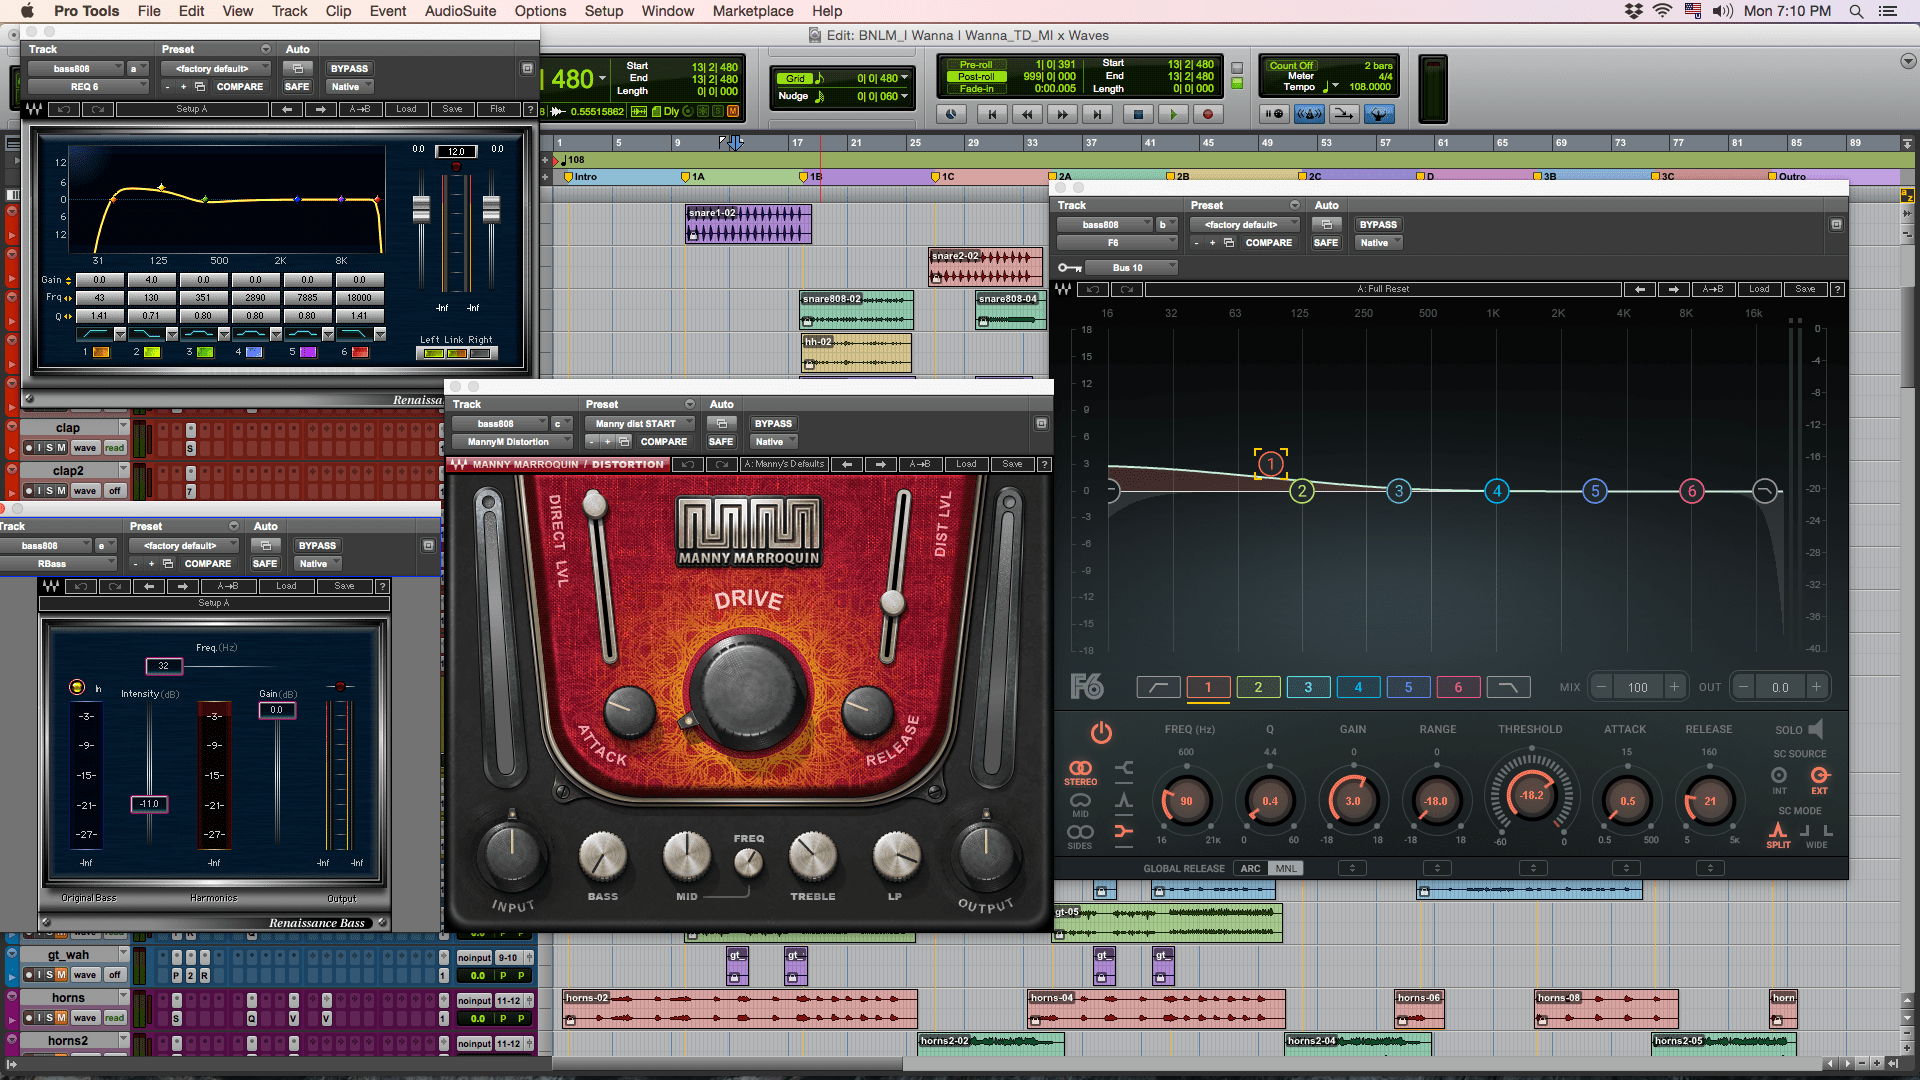1920x1080 pixels.
Task: Toggle BYPASS on the MannyM Distortion window
Action: click(773, 424)
